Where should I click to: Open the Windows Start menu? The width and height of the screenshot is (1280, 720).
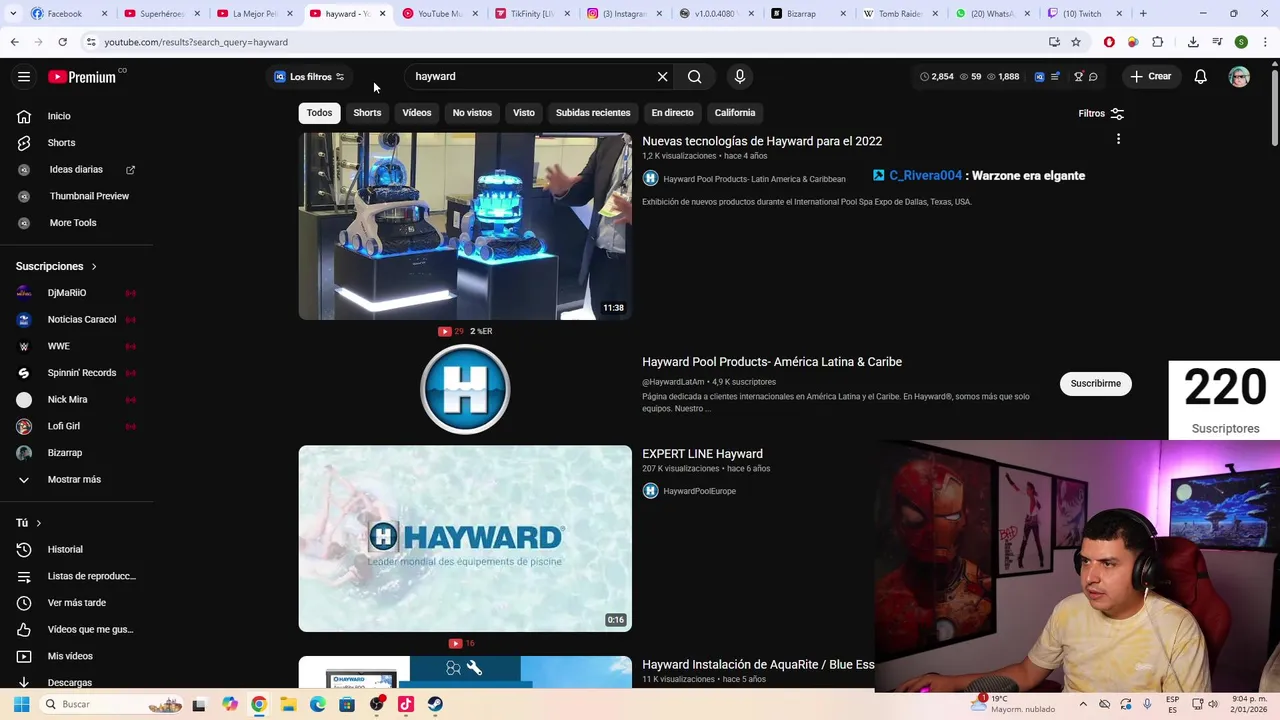(21, 704)
